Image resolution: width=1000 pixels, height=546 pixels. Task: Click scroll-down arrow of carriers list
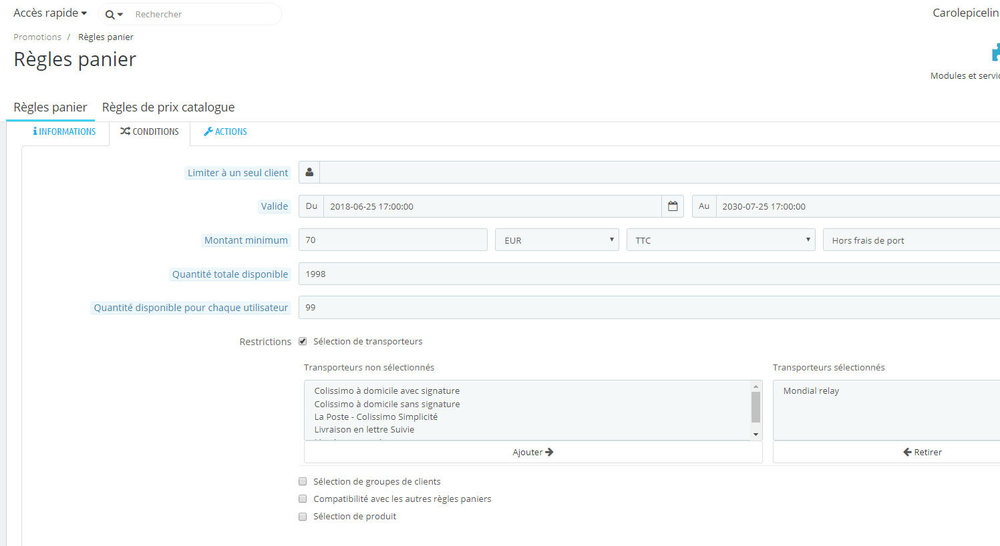756,434
